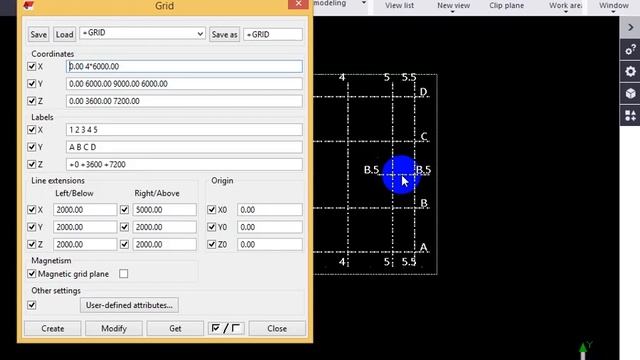Click the Labels X field '1 2 3 4 5'

[184, 130]
